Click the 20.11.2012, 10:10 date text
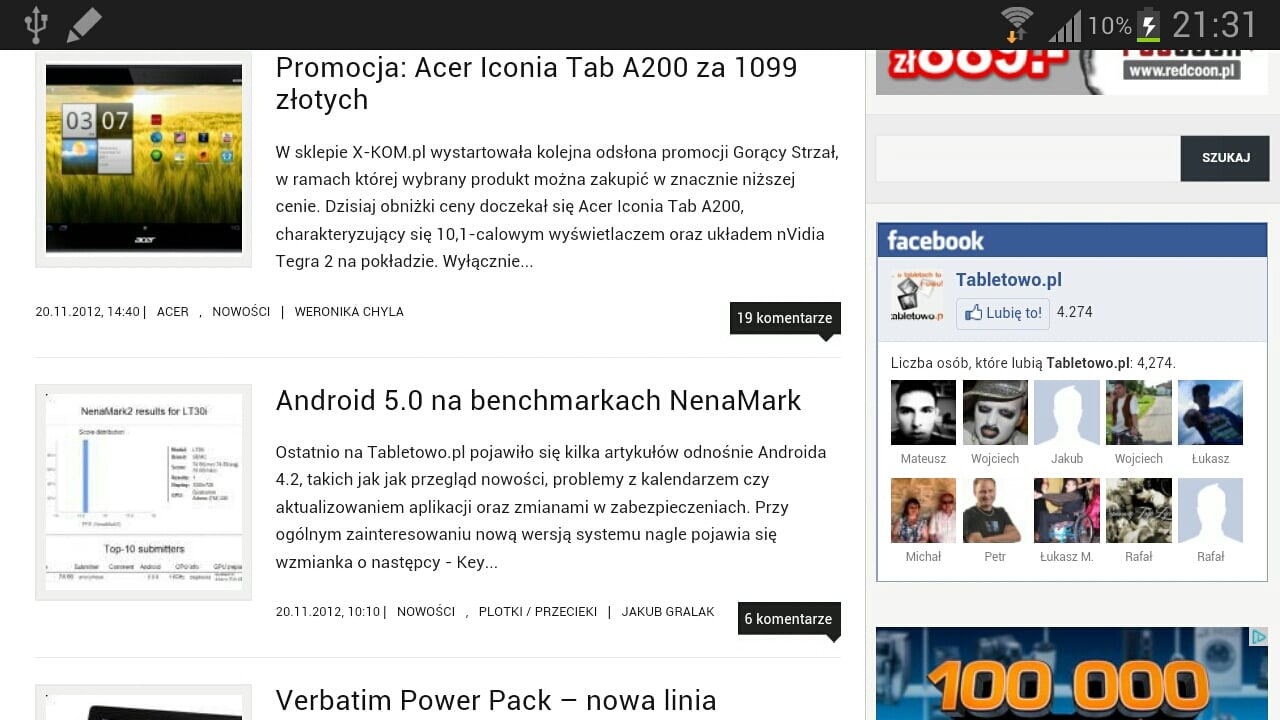This screenshot has height=720, width=1280. [x=328, y=612]
